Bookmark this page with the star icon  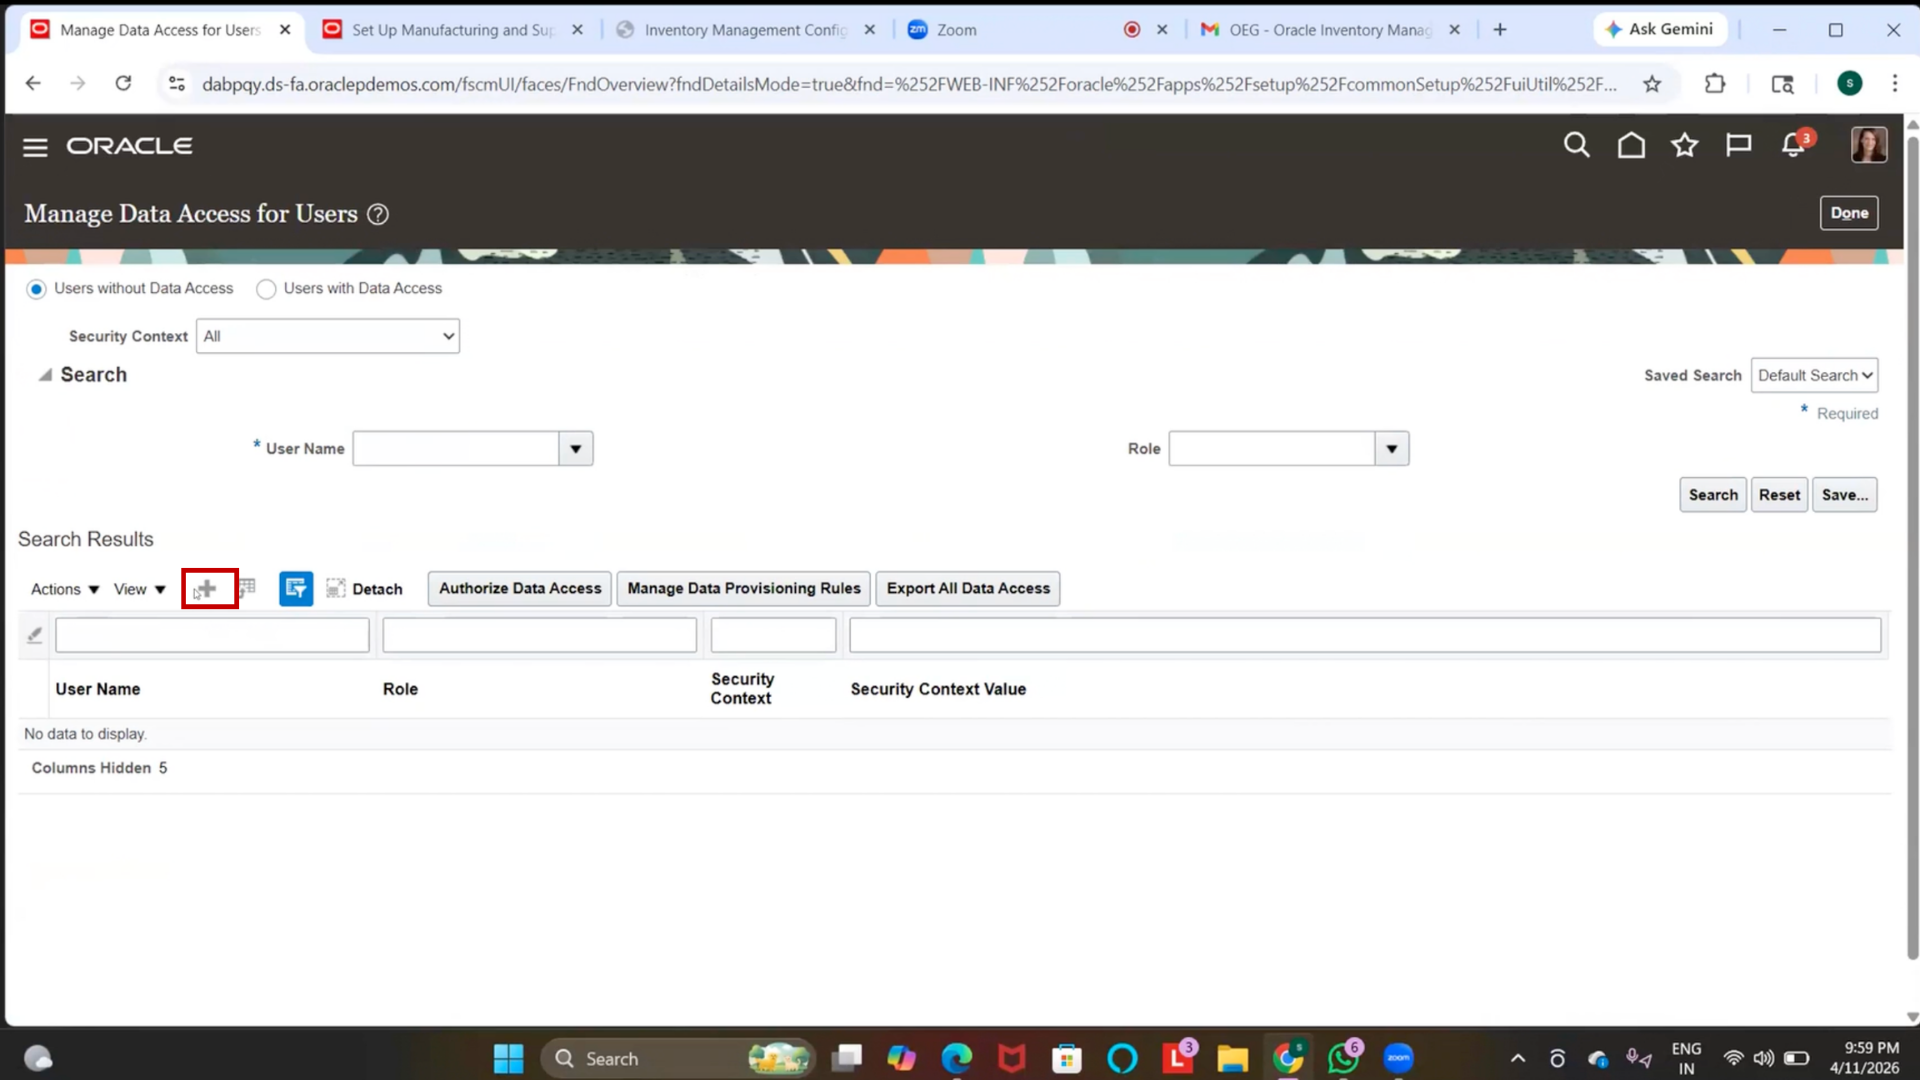(x=1652, y=84)
